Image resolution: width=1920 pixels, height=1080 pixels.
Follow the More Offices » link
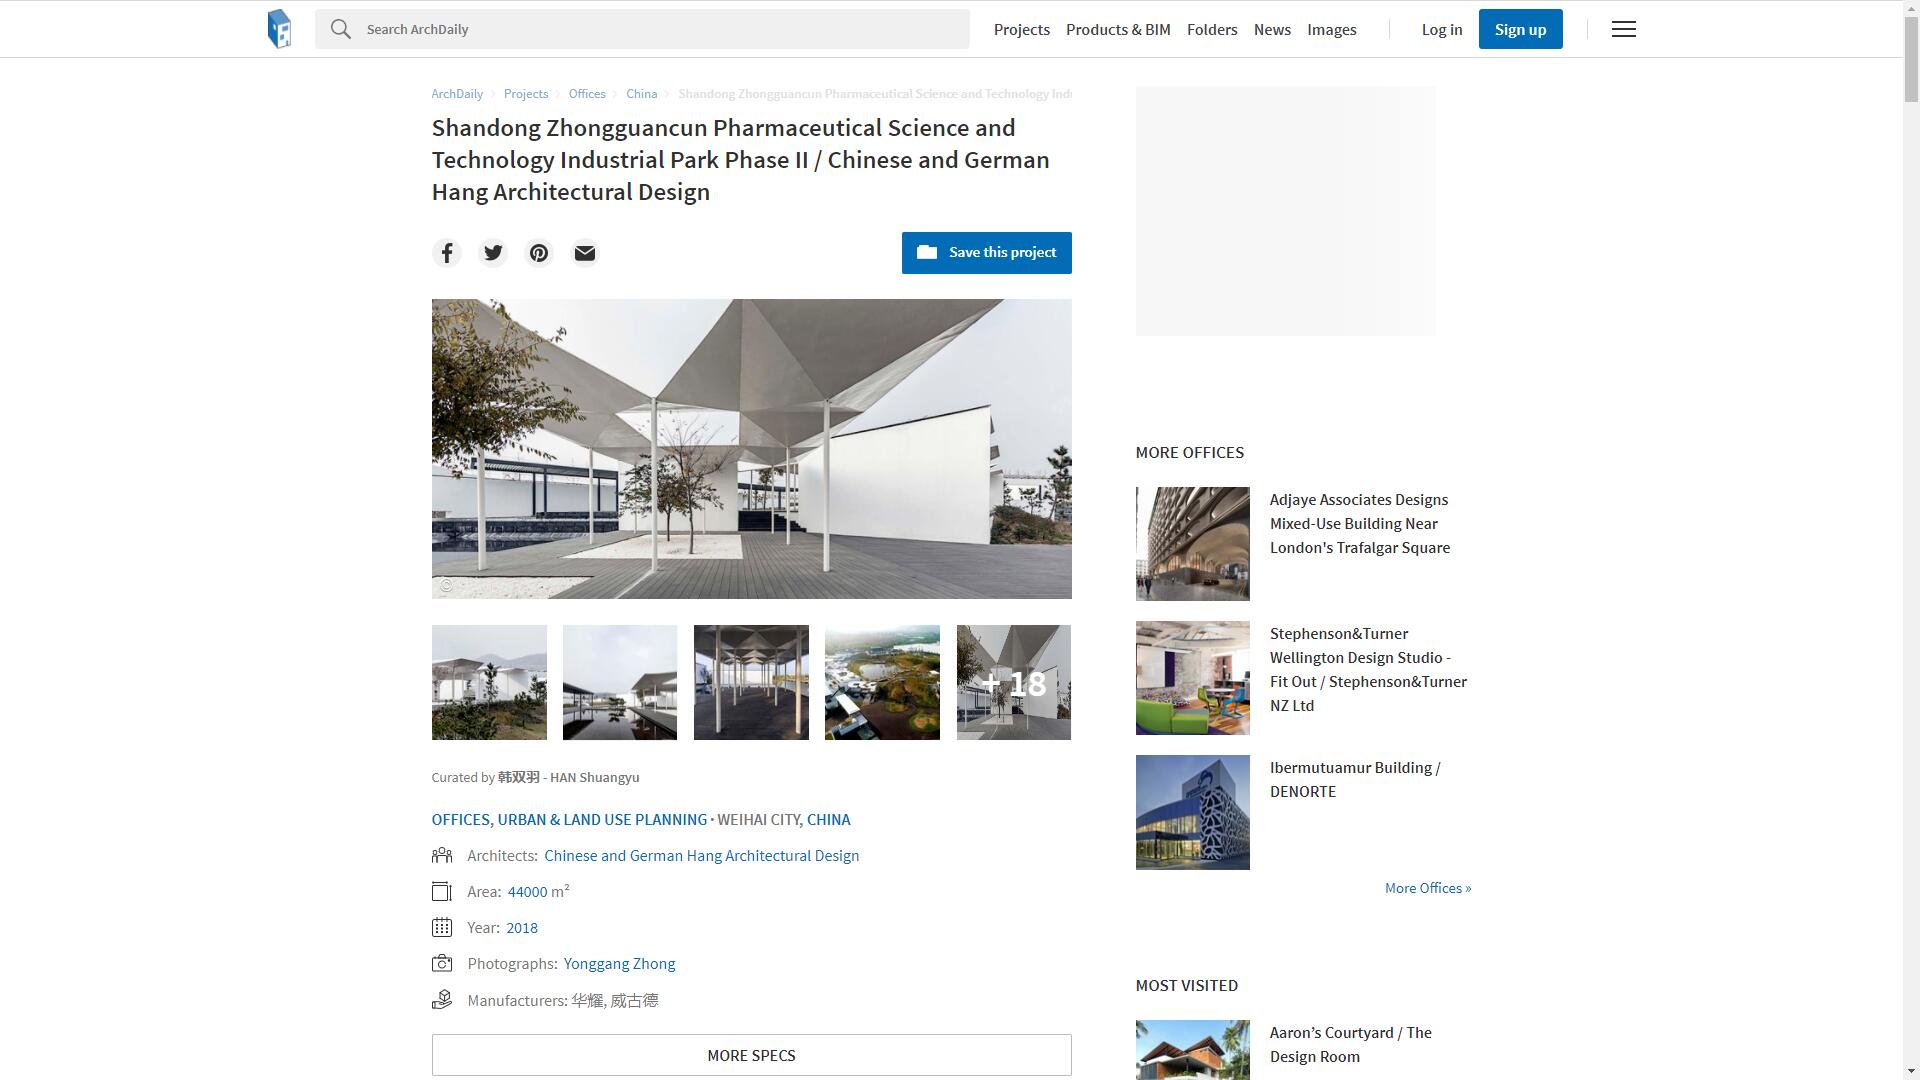[x=1427, y=888]
